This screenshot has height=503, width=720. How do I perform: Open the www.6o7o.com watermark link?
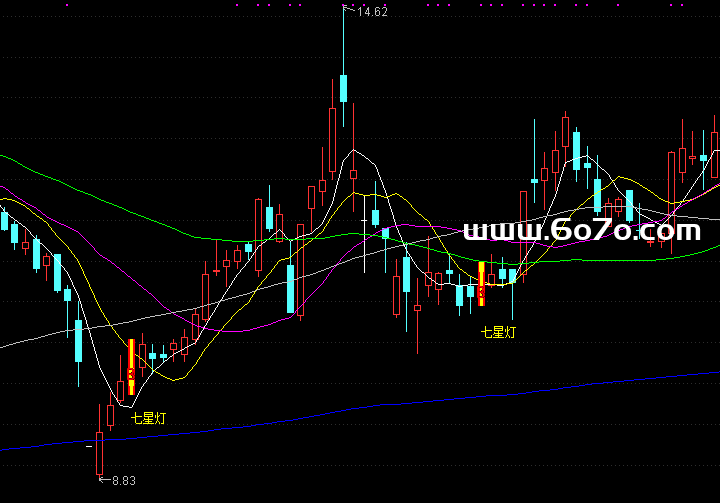582,231
